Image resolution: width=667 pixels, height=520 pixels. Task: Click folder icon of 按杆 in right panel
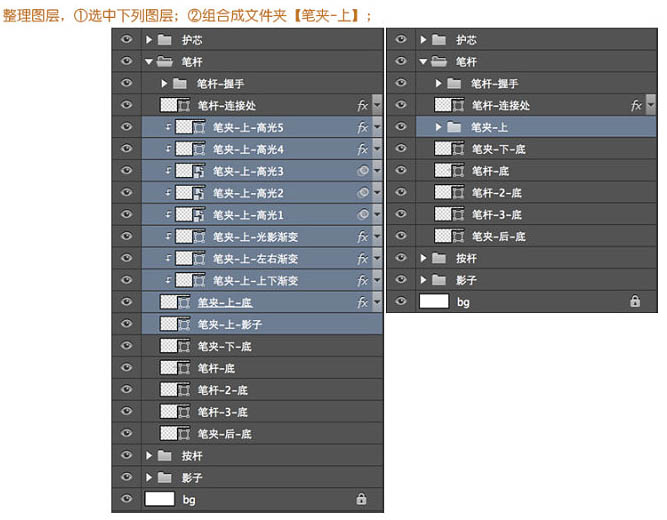click(x=439, y=258)
